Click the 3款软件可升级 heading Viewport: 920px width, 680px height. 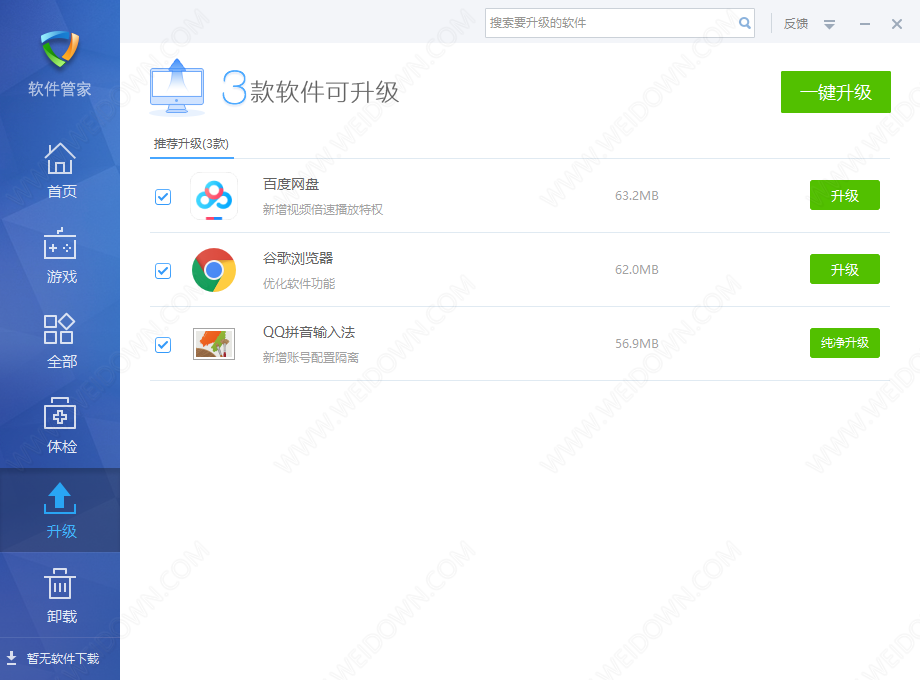[310, 89]
